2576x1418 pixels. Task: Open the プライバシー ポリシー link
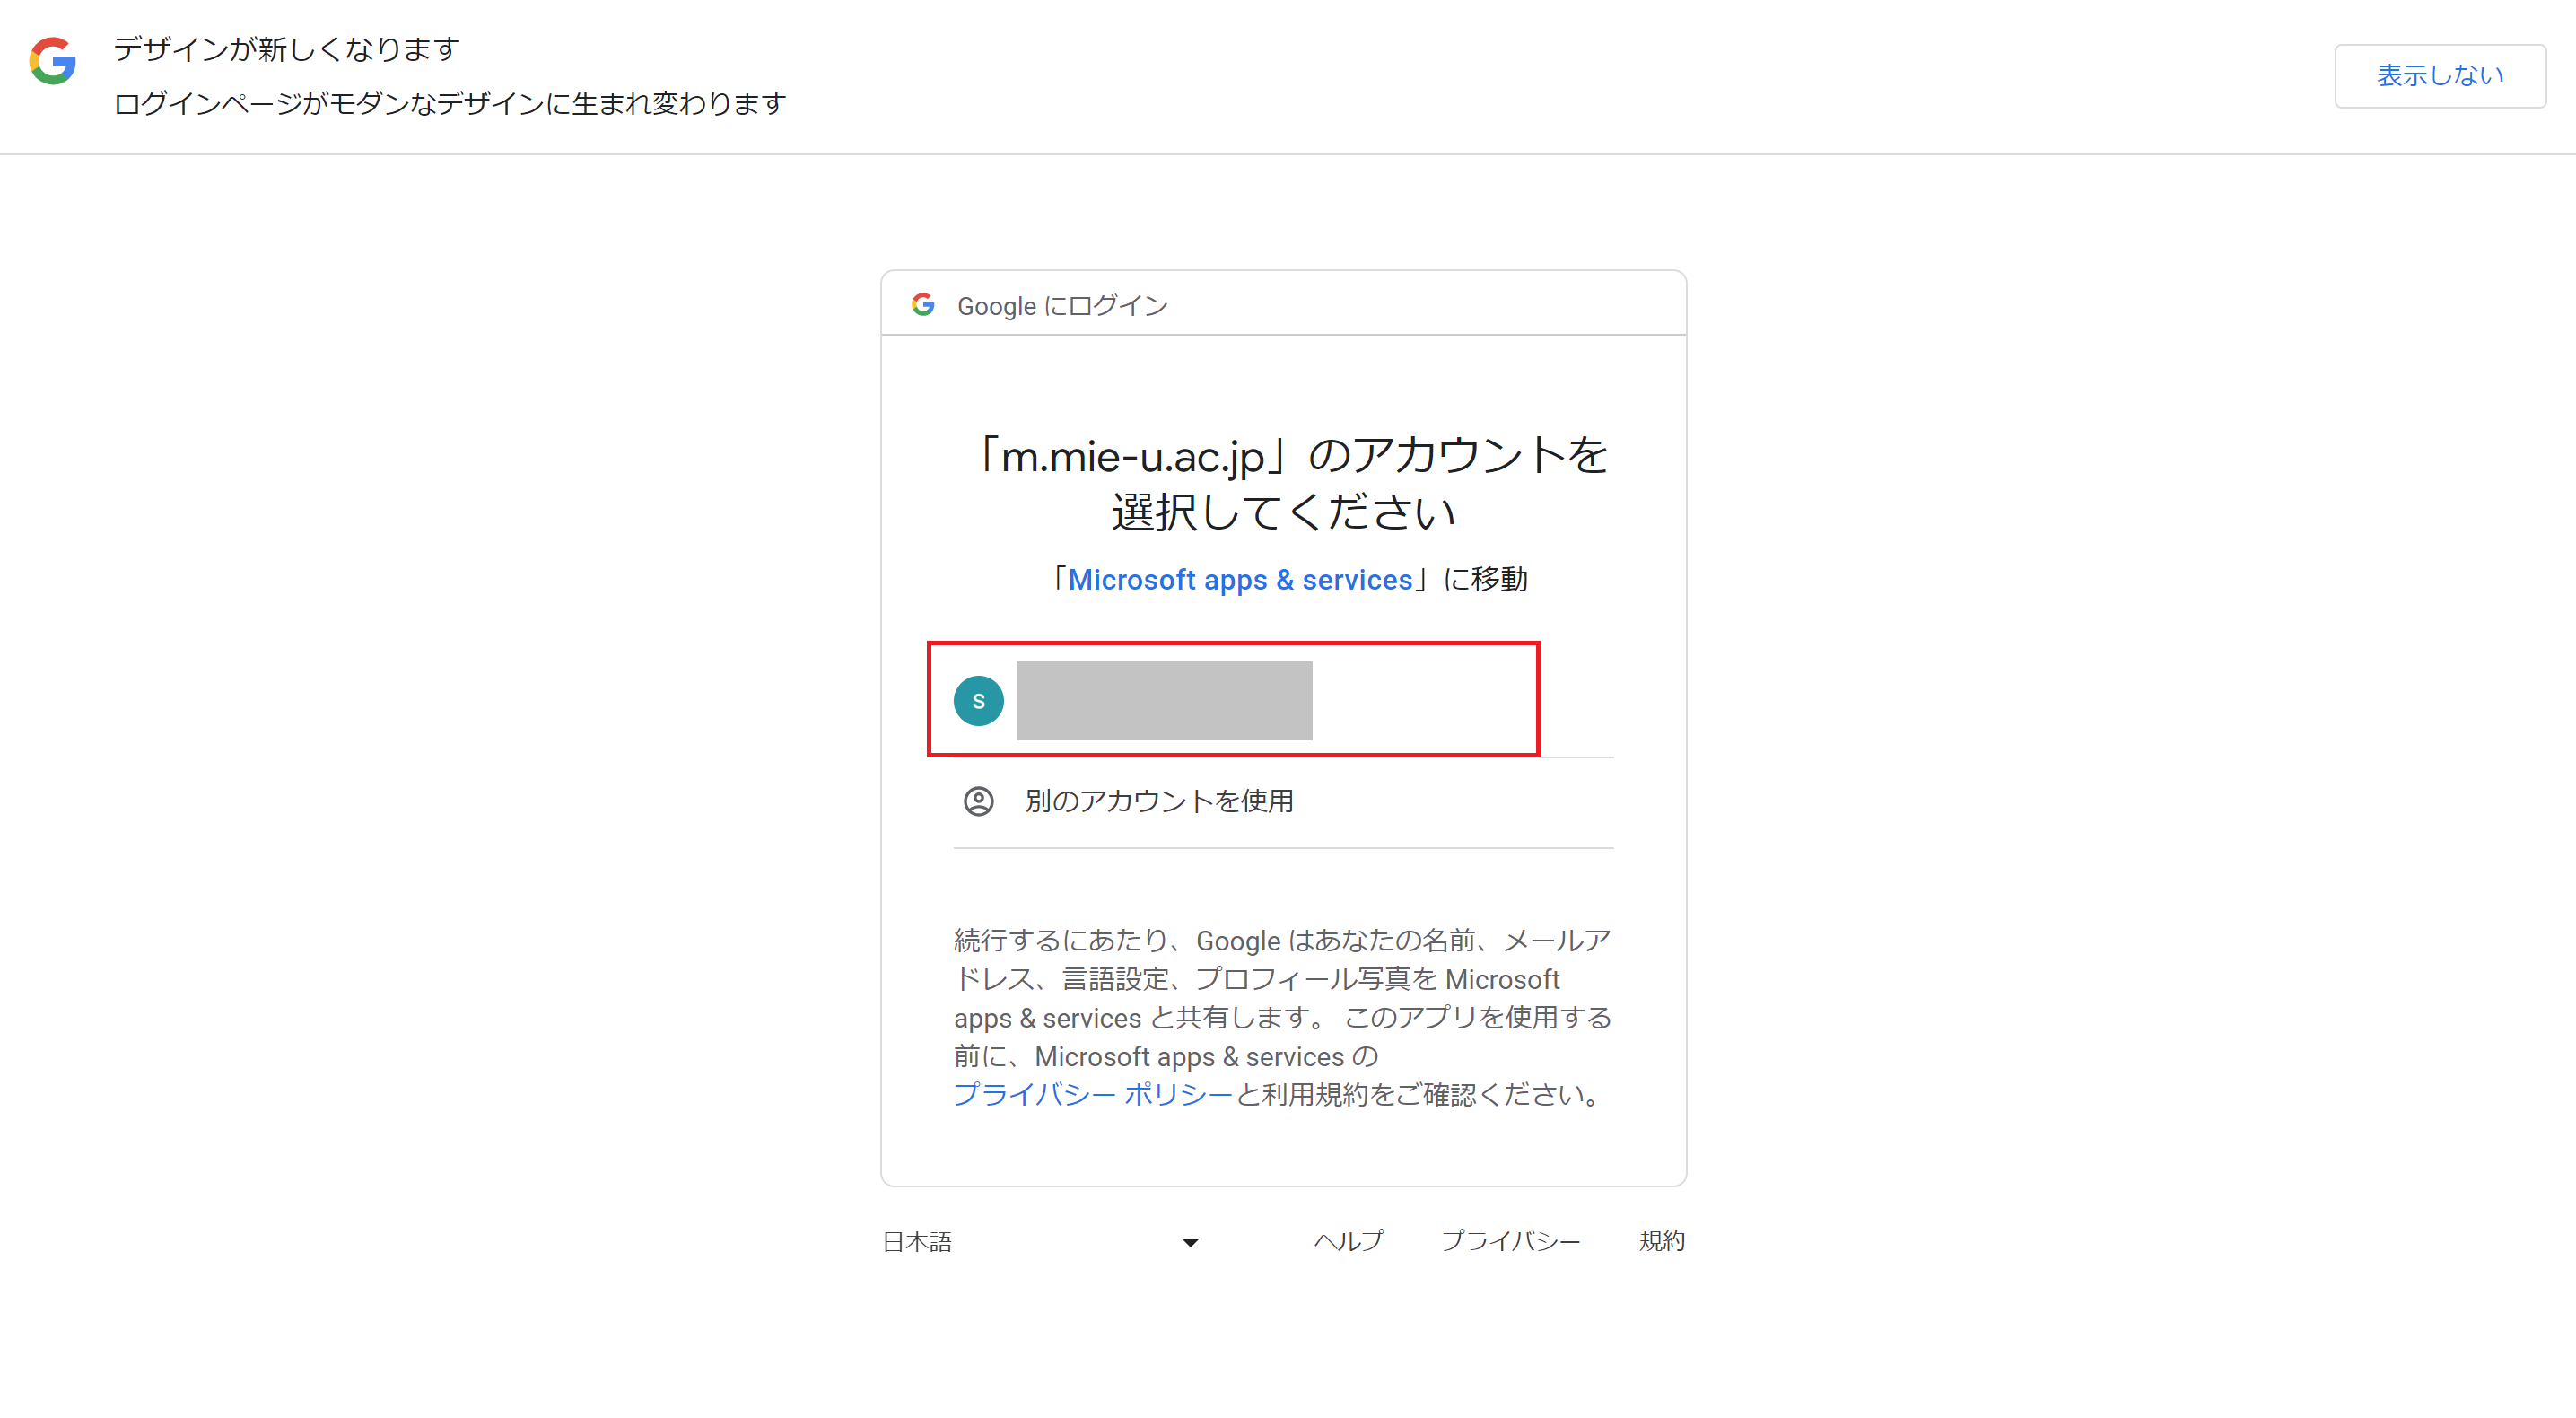click(x=1092, y=1095)
